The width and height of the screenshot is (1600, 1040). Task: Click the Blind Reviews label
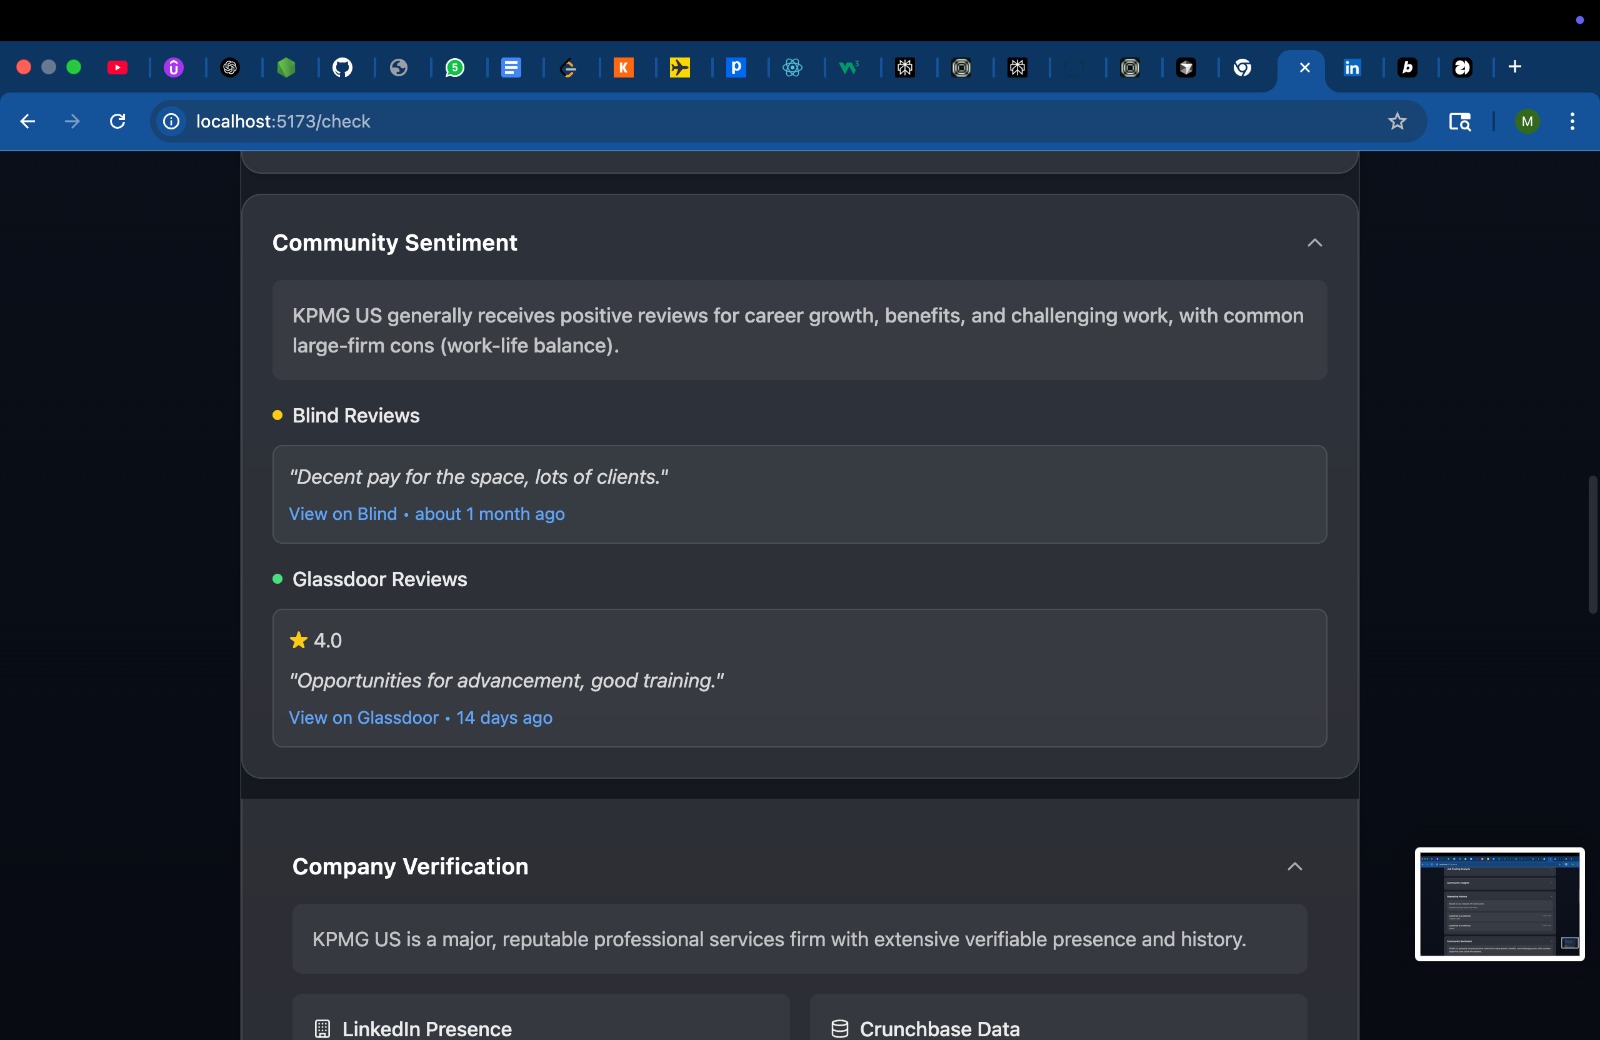356,416
